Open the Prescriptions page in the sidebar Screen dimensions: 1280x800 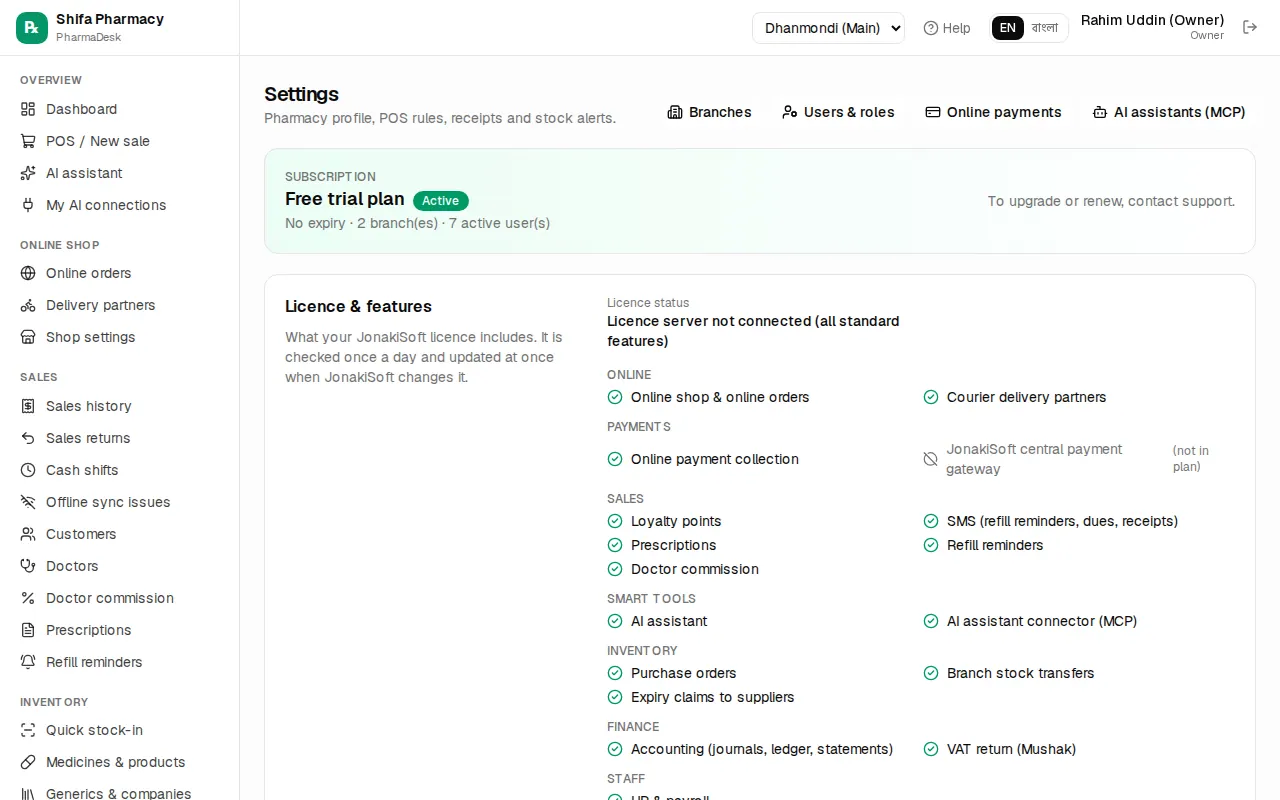pos(88,630)
